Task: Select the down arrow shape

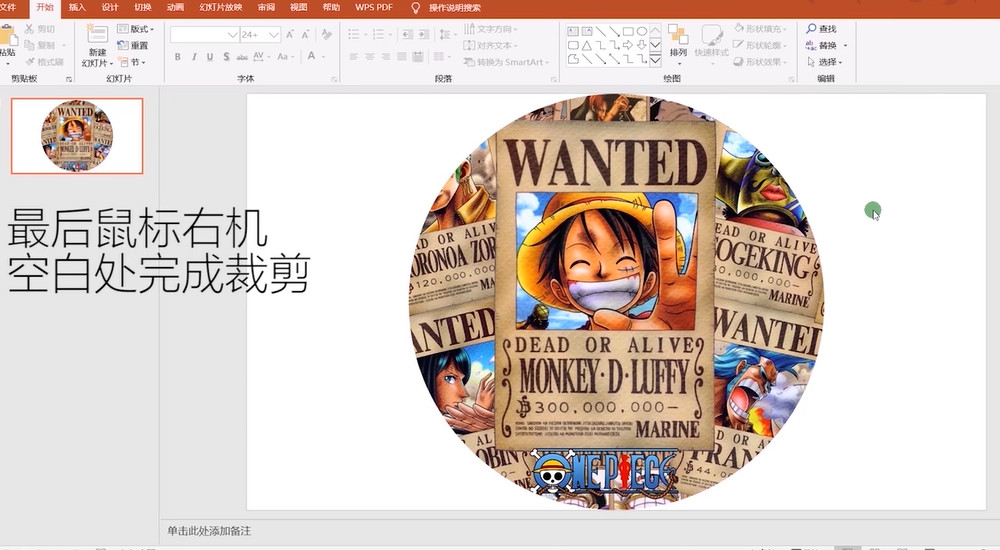Action: 642,45
